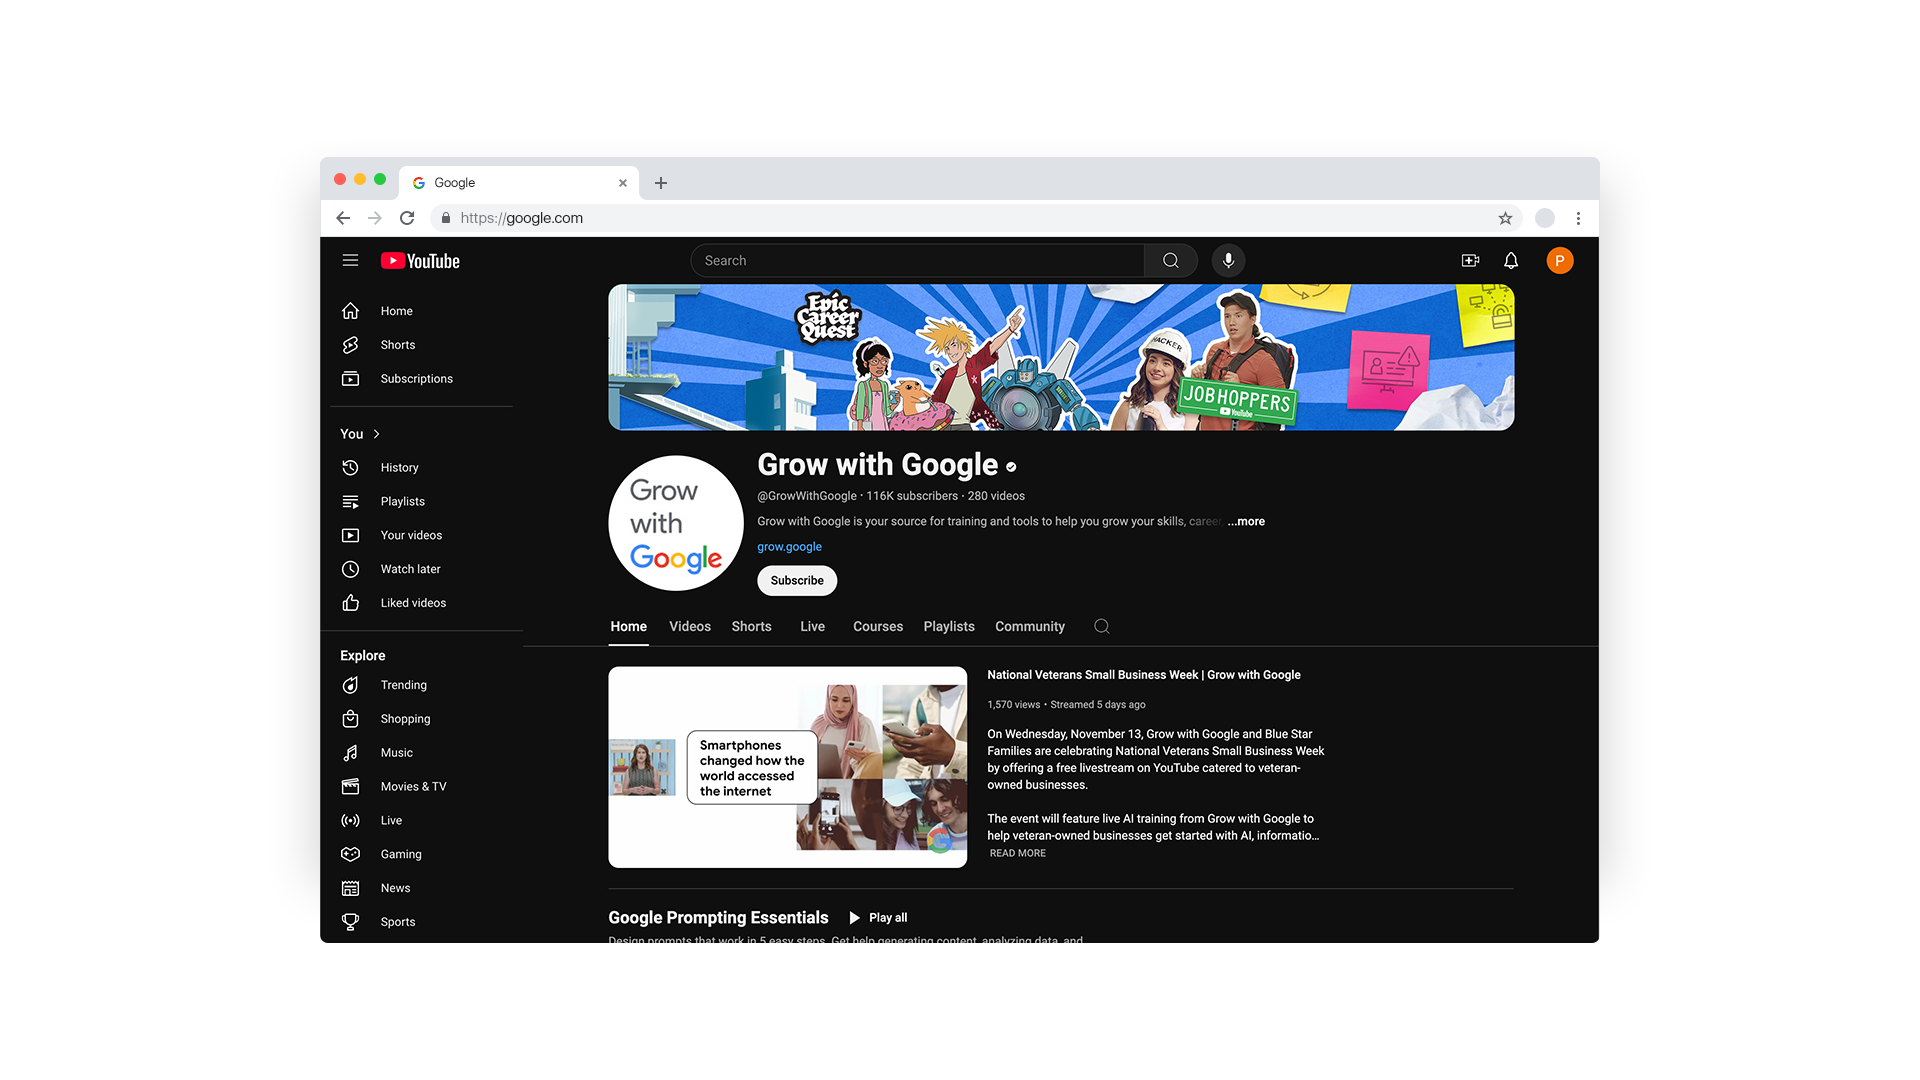Expand the channel description with ...more
This screenshot has height=1080, width=1920.
(1246, 521)
